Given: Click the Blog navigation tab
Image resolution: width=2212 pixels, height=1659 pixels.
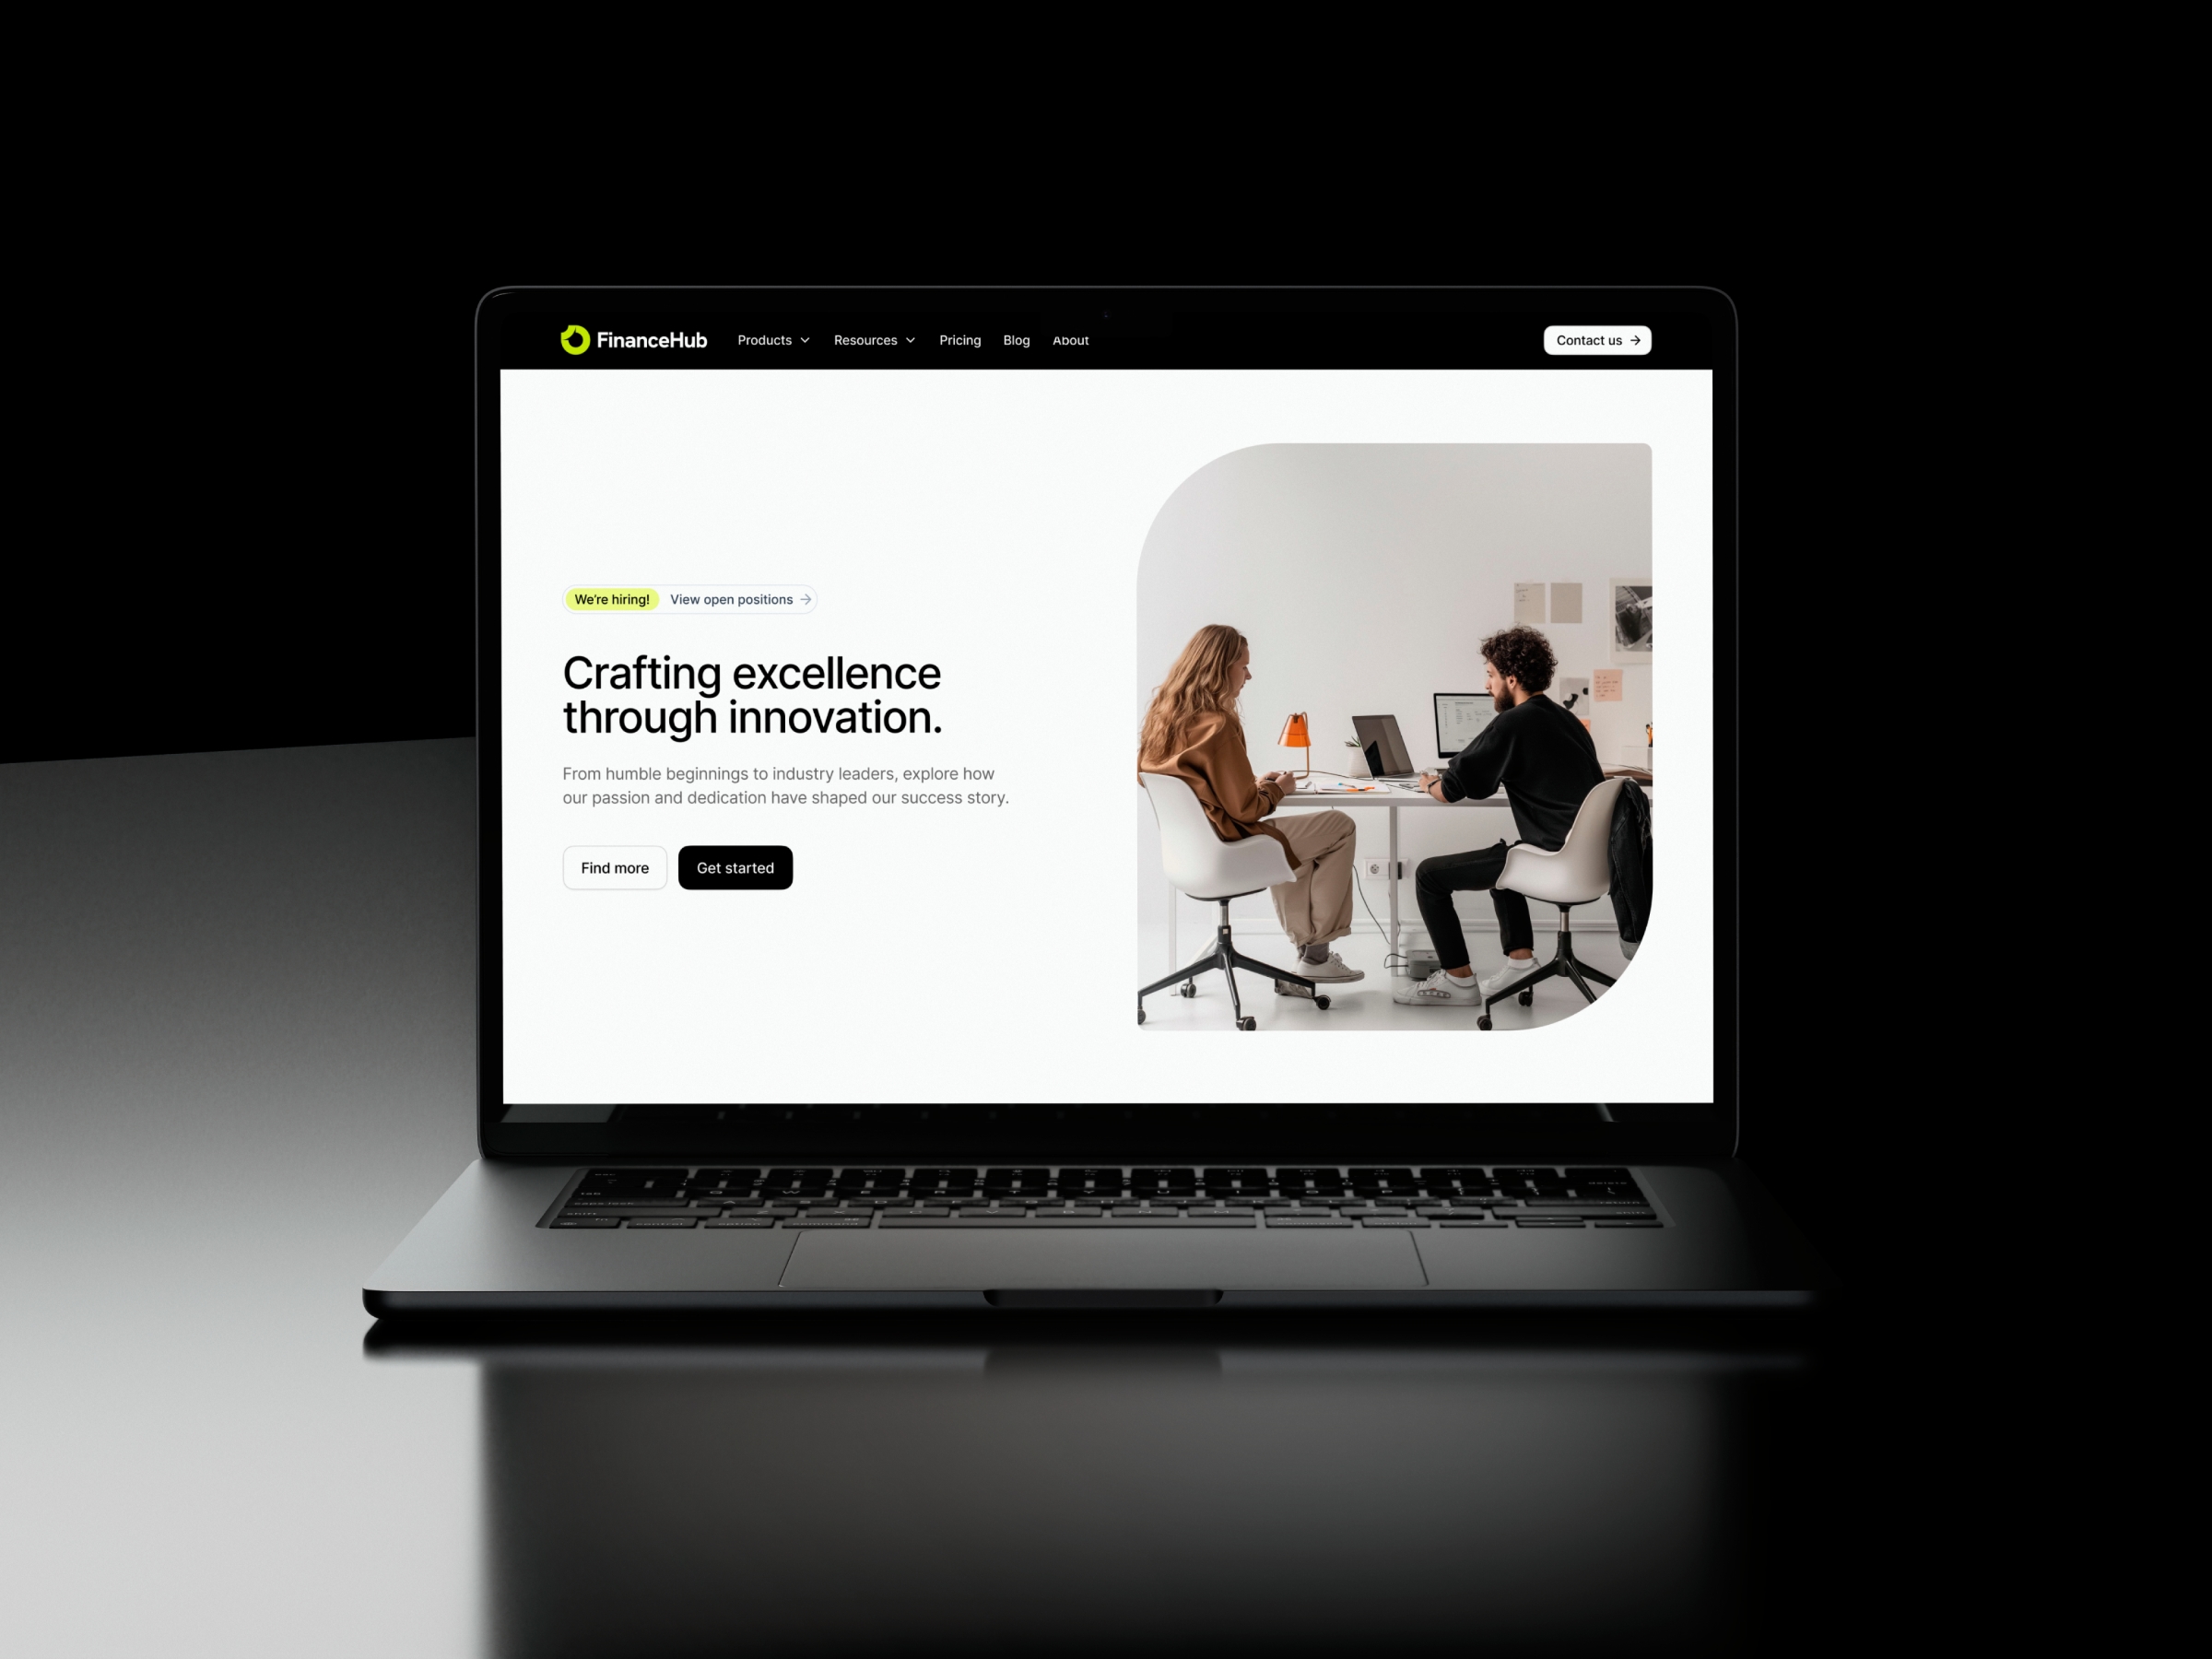Looking at the screenshot, I should (x=1016, y=340).
